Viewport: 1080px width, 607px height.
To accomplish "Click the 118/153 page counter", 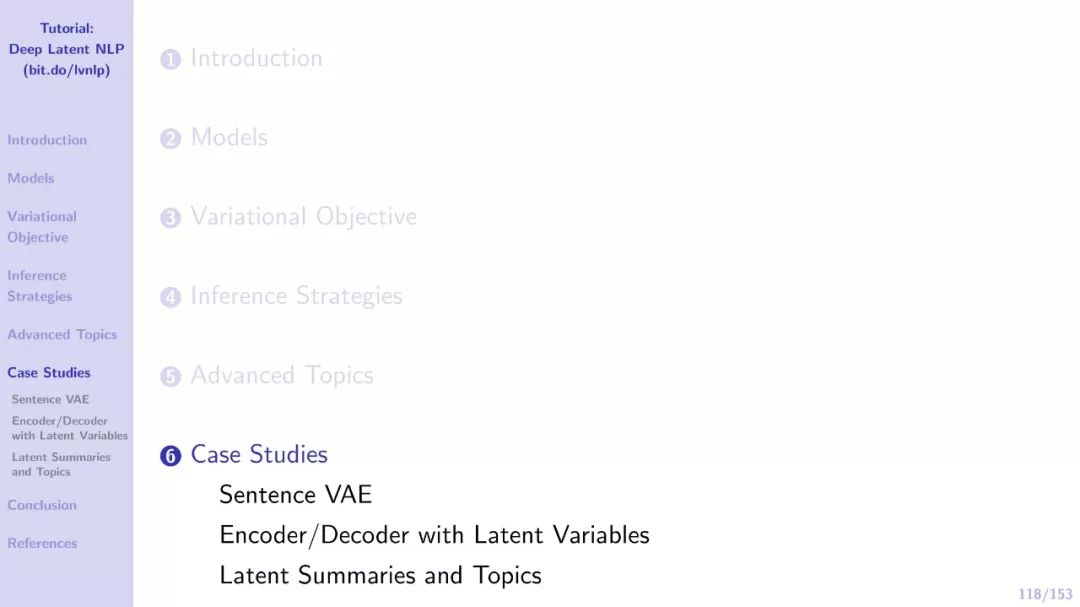I will (x=1045, y=594).
